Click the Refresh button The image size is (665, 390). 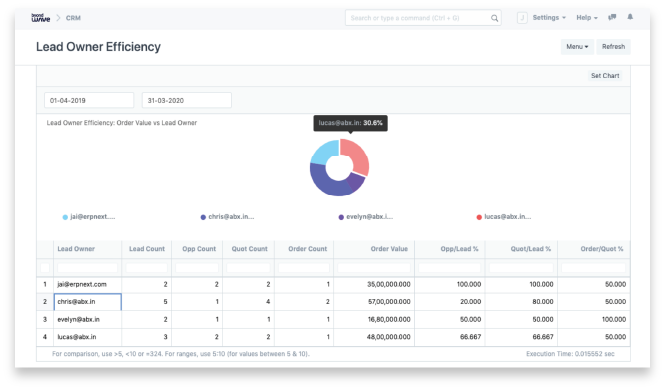[x=613, y=47]
